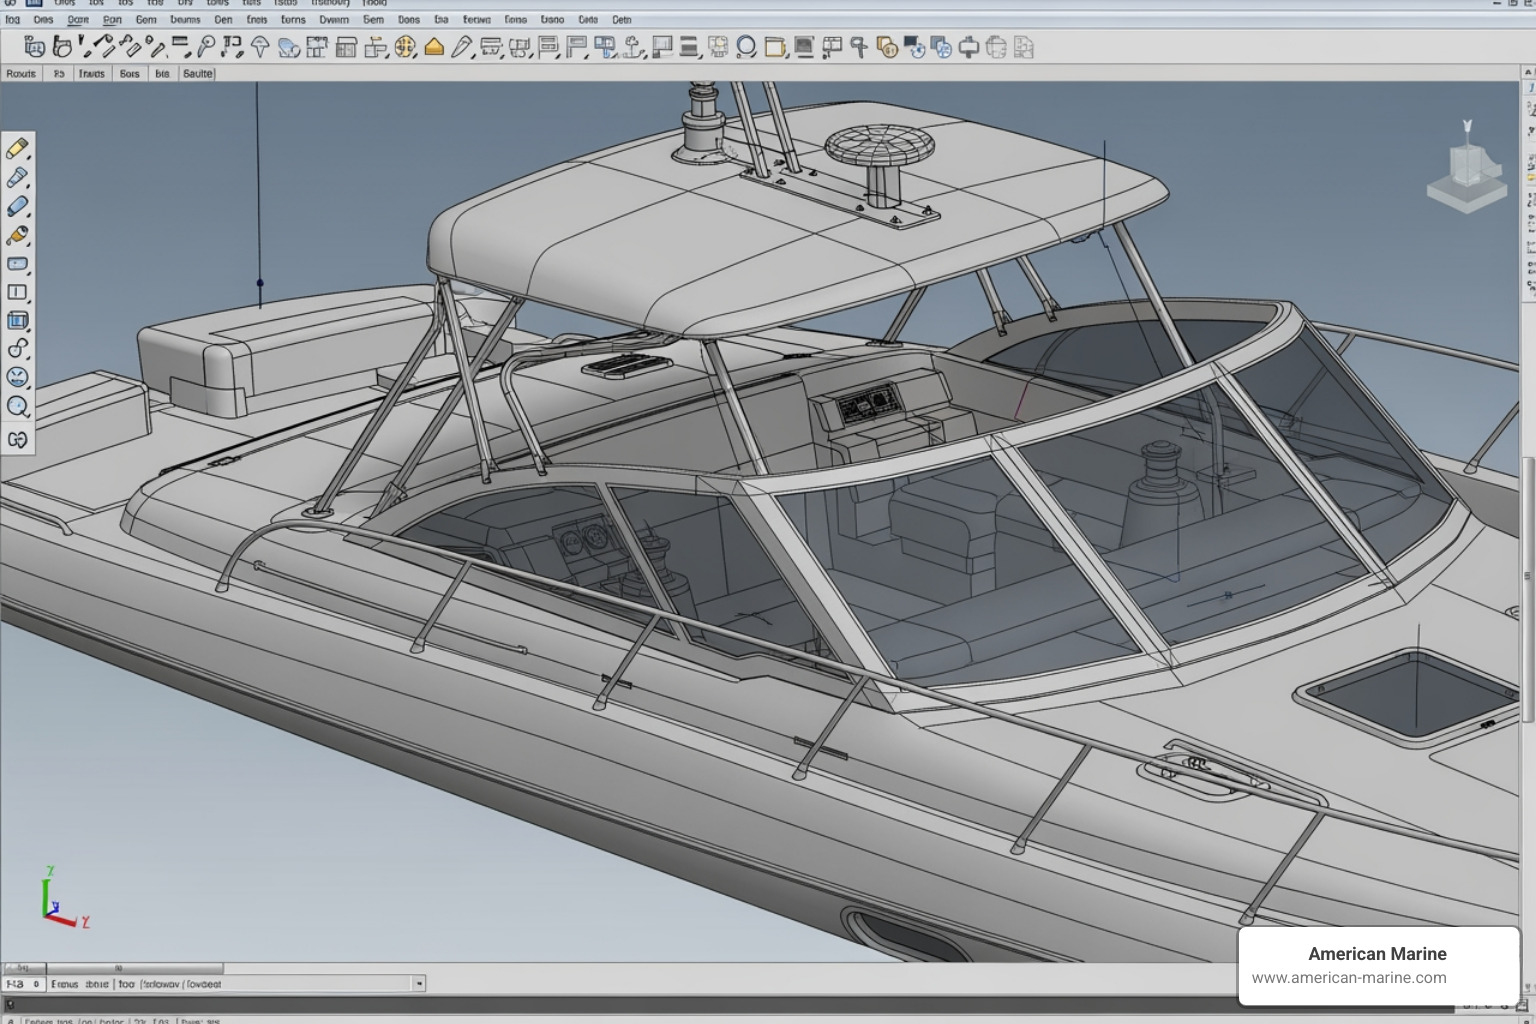Click the linked-rings icon at sidebar bottom
The image size is (1536, 1024).
pyautogui.click(x=17, y=440)
